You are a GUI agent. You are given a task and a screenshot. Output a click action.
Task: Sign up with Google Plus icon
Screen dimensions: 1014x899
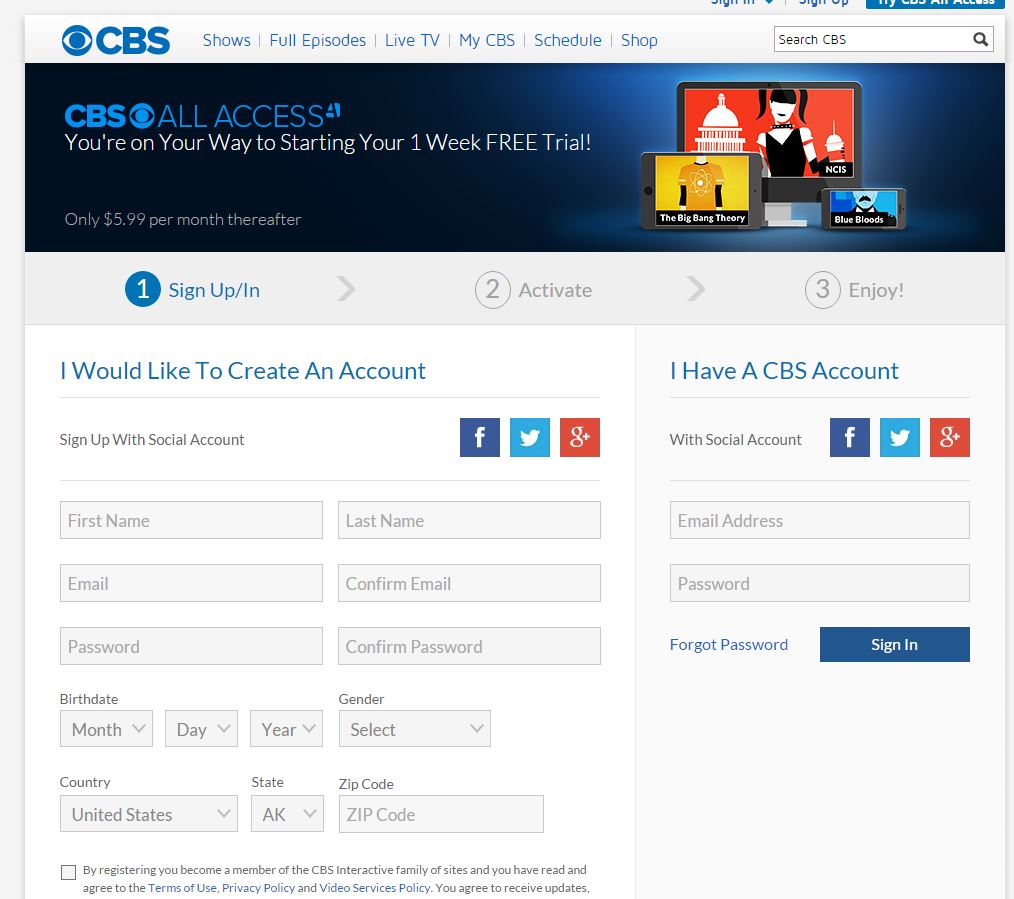pos(579,437)
